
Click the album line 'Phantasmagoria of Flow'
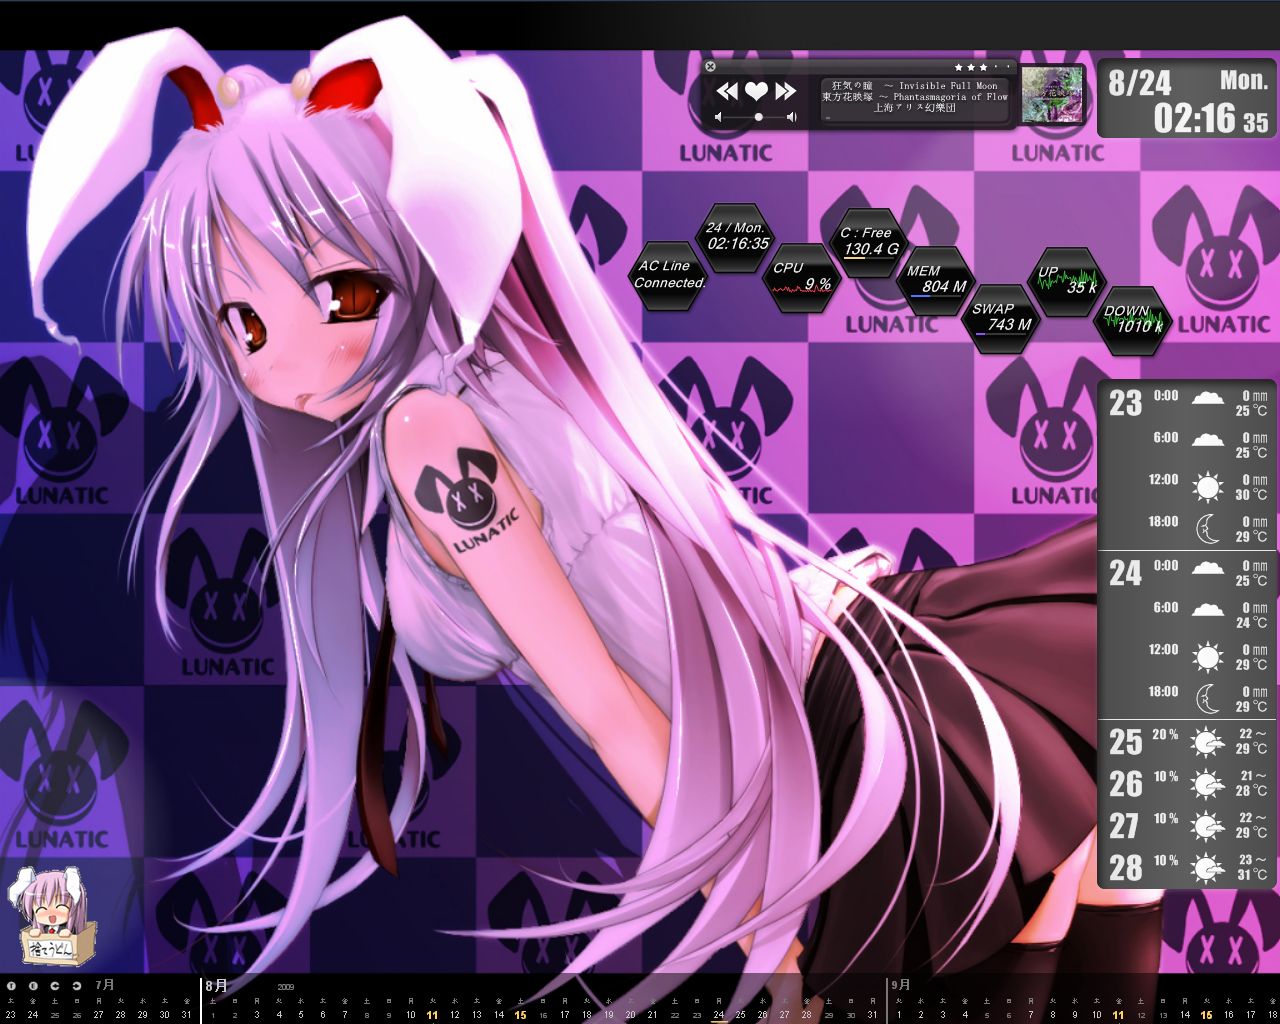950,97
